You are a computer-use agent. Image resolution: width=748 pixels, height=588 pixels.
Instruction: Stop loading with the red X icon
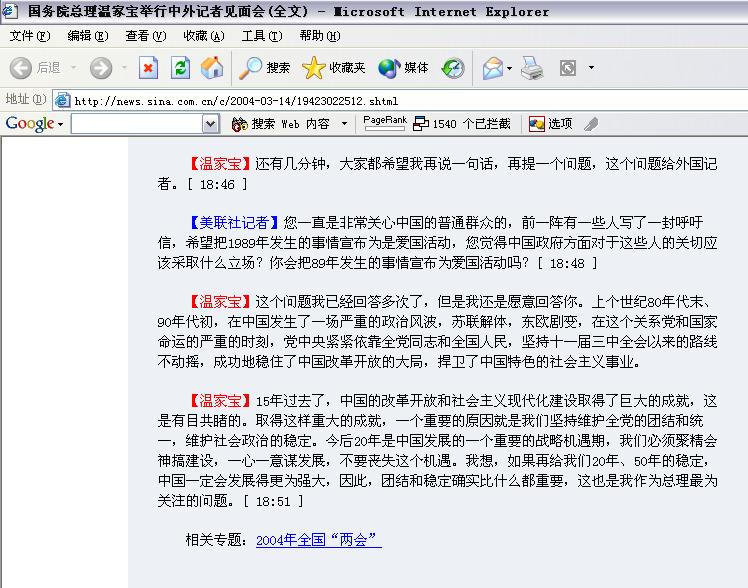(148, 68)
